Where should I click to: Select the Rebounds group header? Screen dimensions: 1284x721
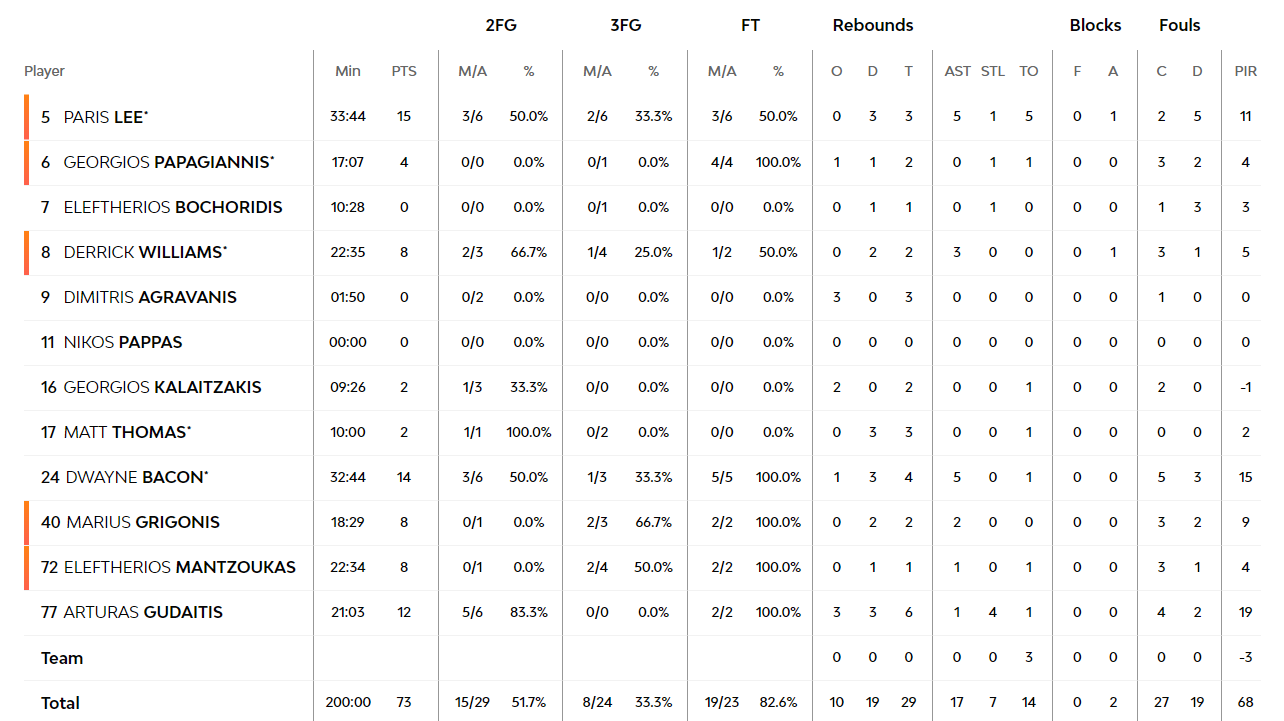[x=873, y=25]
